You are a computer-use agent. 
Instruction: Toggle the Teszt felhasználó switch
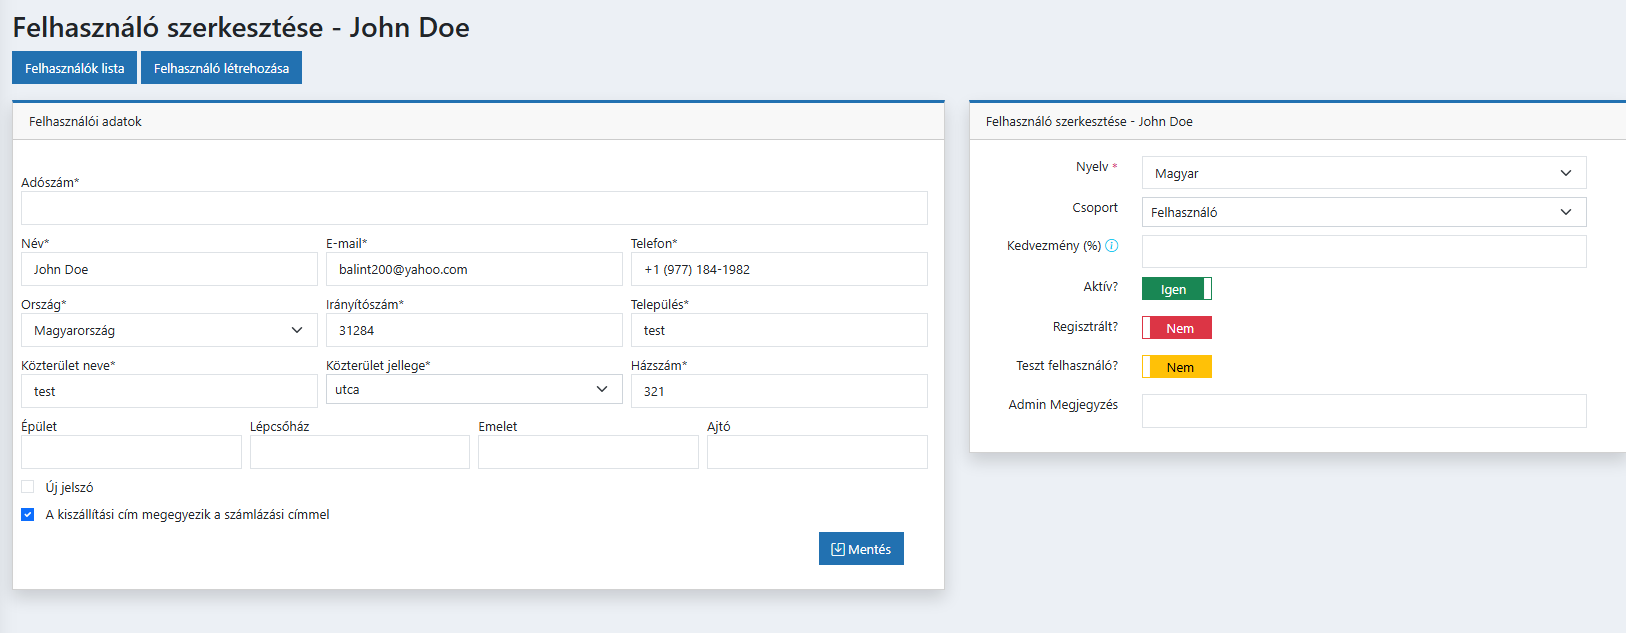click(x=1176, y=367)
